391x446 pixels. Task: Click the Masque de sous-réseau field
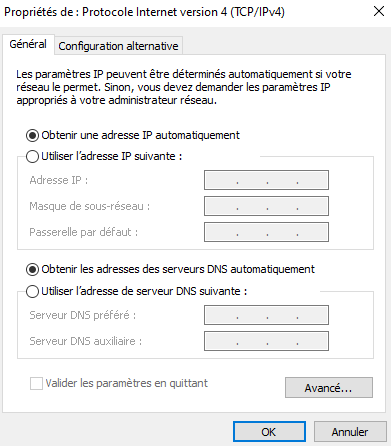point(266,206)
